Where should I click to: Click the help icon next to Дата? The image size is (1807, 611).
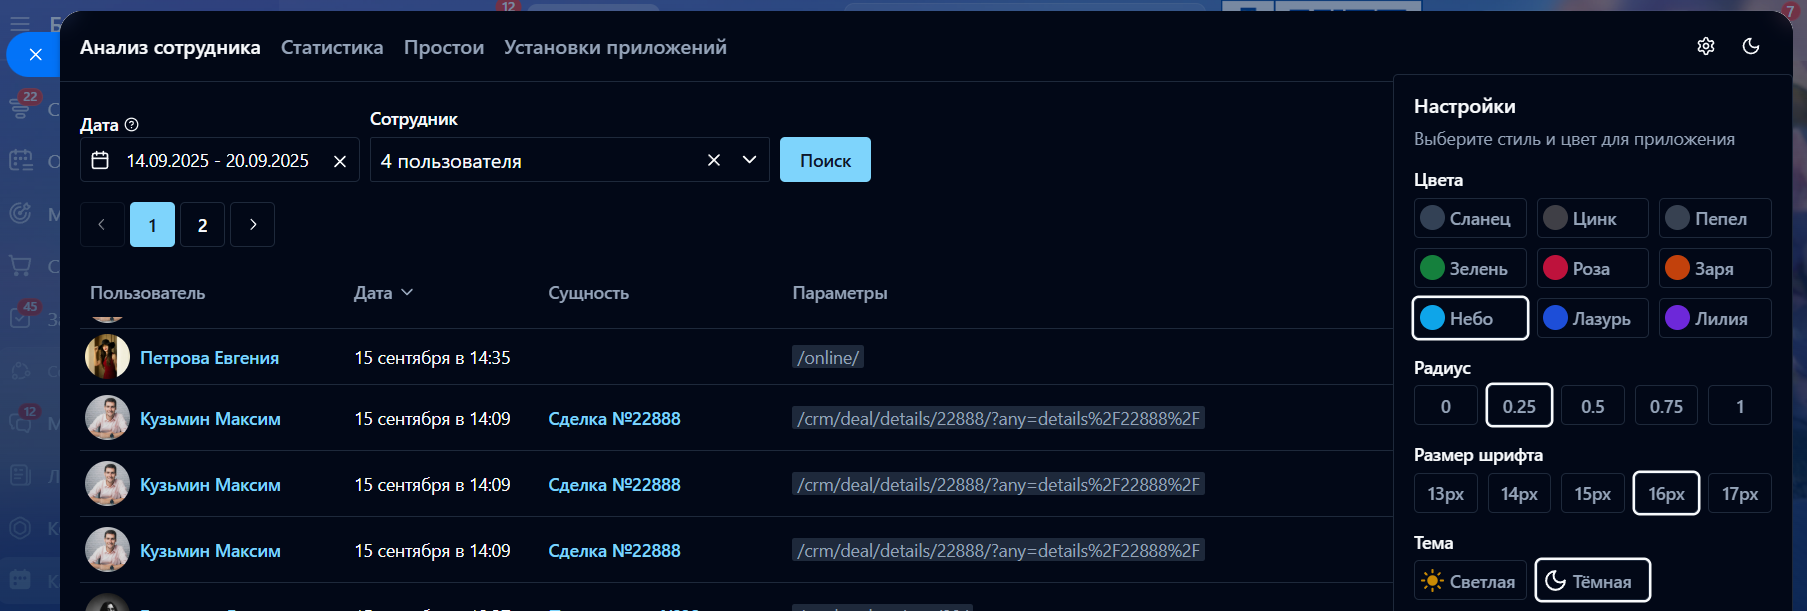coord(132,125)
